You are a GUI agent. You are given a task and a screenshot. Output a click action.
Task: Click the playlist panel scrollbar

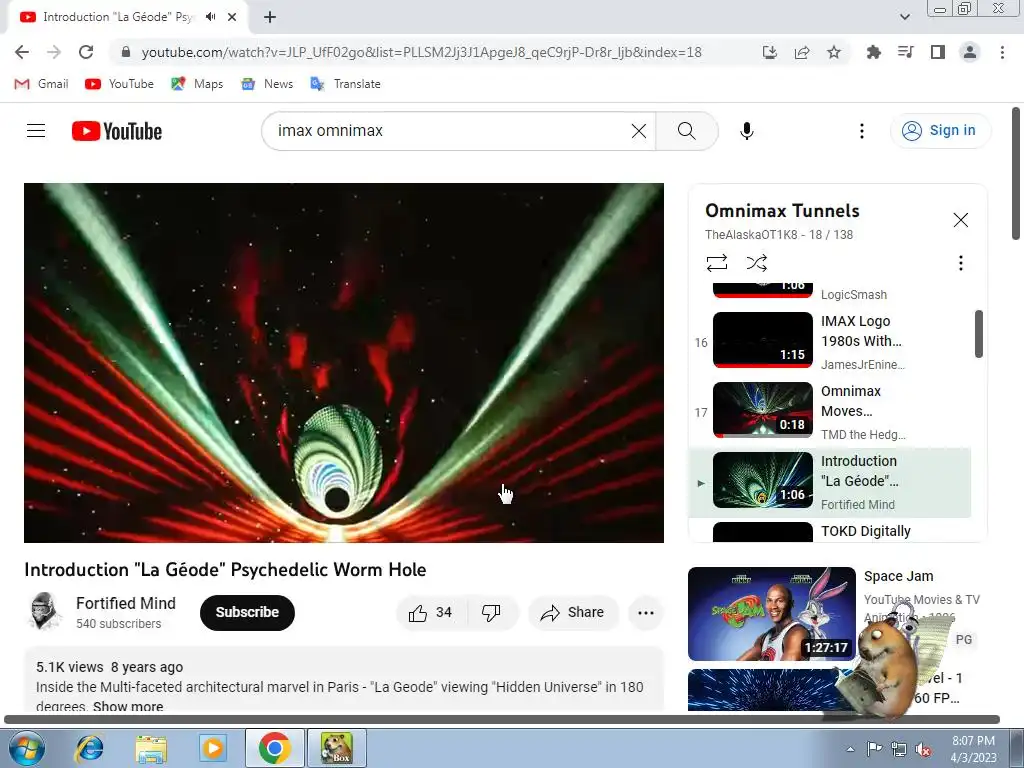click(x=978, y=334)
